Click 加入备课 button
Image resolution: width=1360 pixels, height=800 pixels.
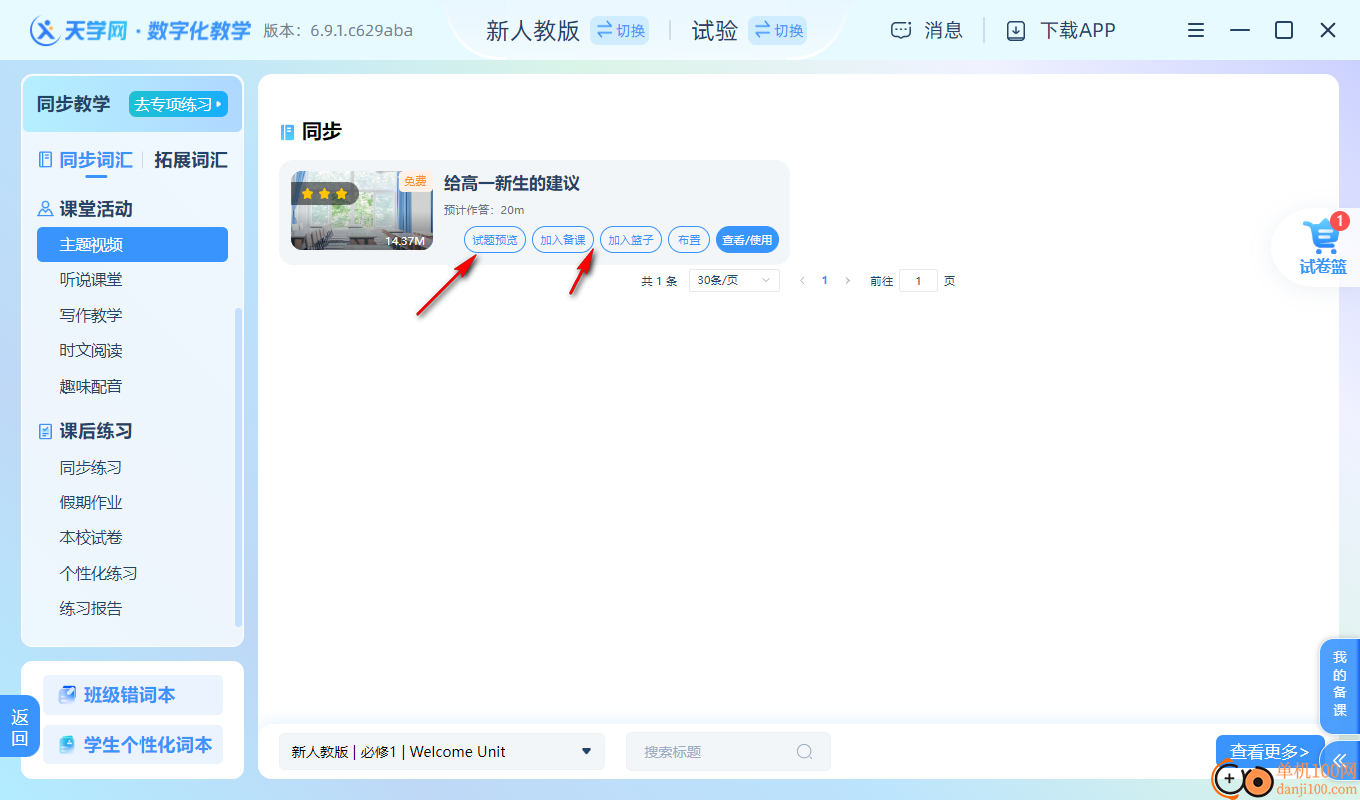click(563, 240)
